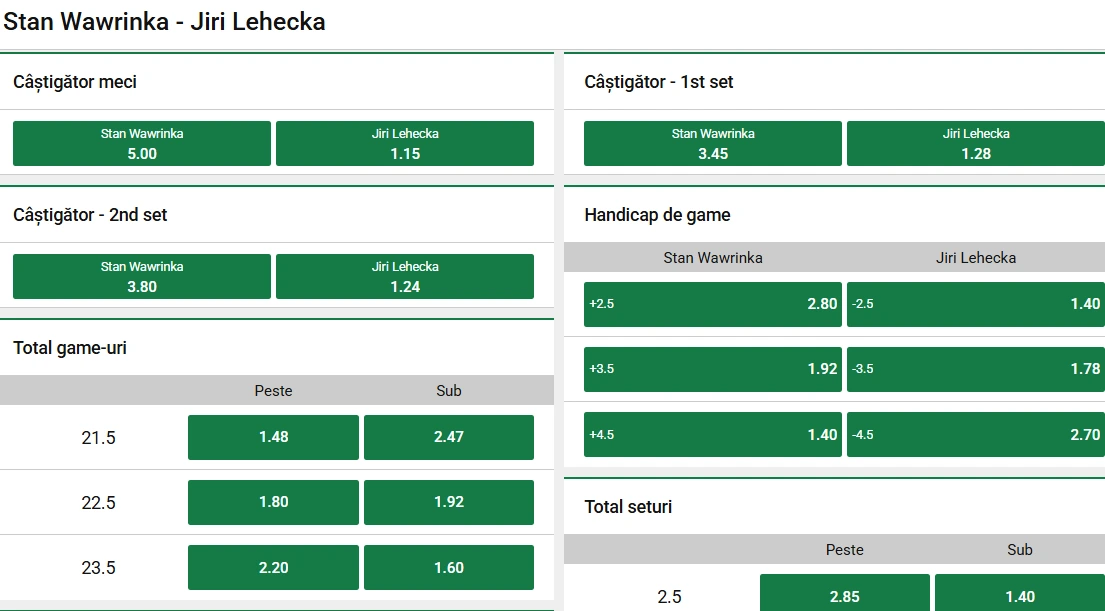Image resolution: width=1105 pixels, height=611 pixels.
Task: Bet on Stan Wawrinka match winner 5.00
Action: click(142, 144)
